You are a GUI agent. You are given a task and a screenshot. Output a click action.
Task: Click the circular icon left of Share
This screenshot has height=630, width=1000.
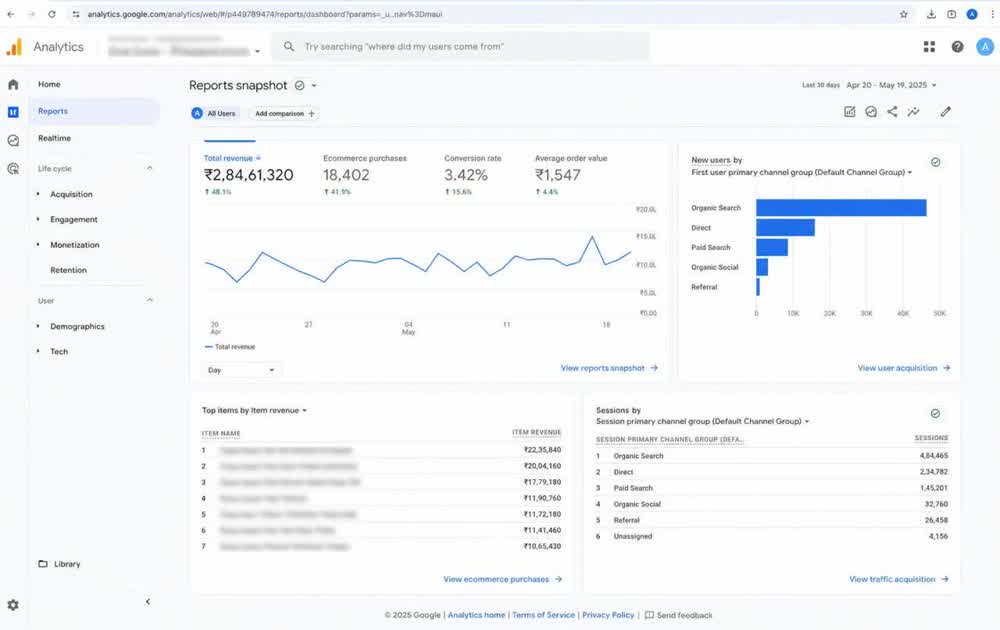pos(871,112)
